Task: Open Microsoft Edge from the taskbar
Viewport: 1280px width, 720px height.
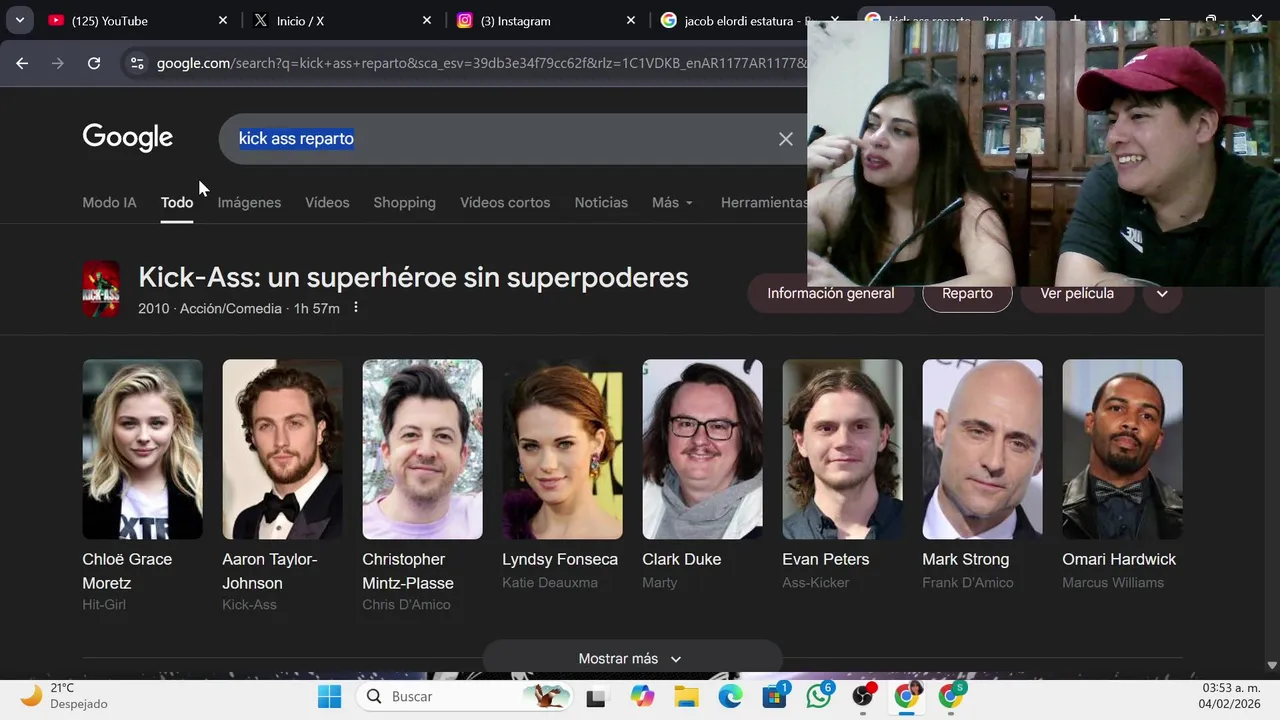Action: [x=730, y=696]
